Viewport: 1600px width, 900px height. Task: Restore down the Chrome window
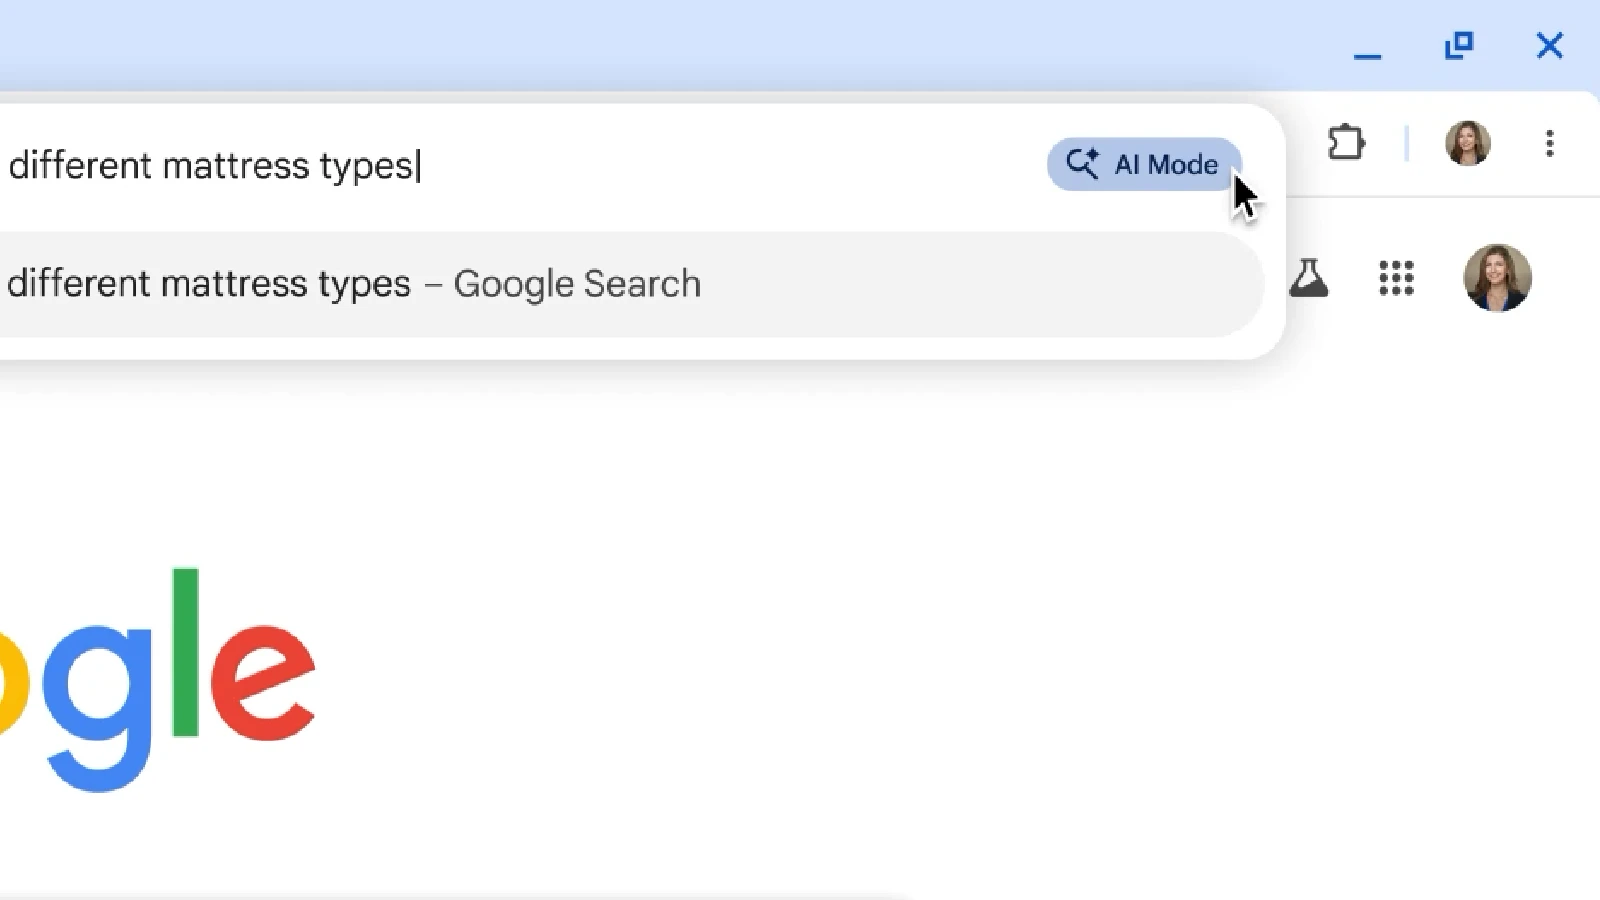1459,45
